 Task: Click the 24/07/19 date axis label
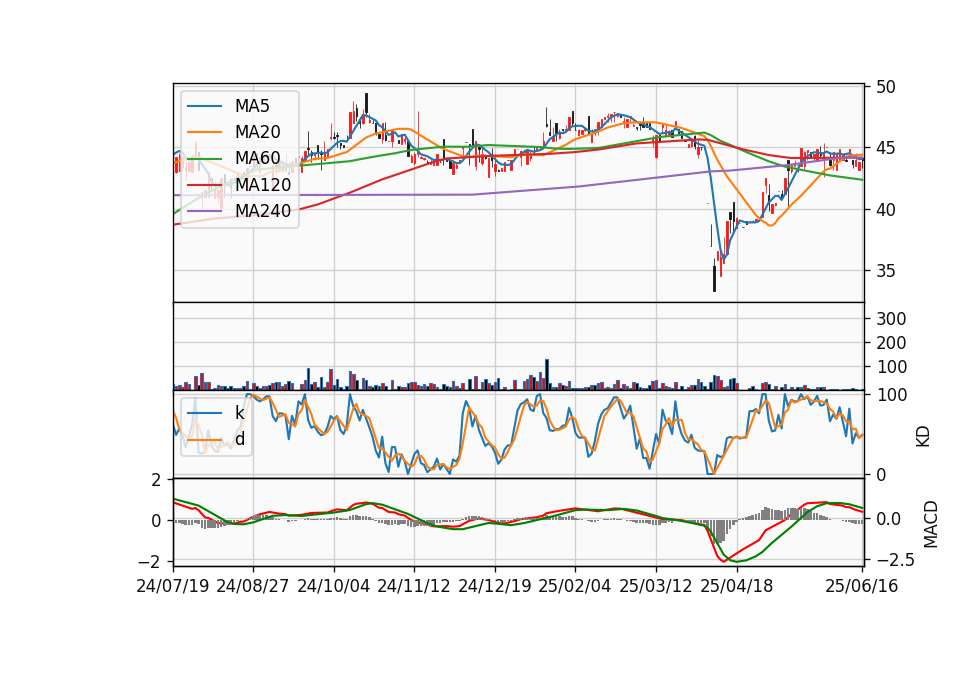(173, 586)
